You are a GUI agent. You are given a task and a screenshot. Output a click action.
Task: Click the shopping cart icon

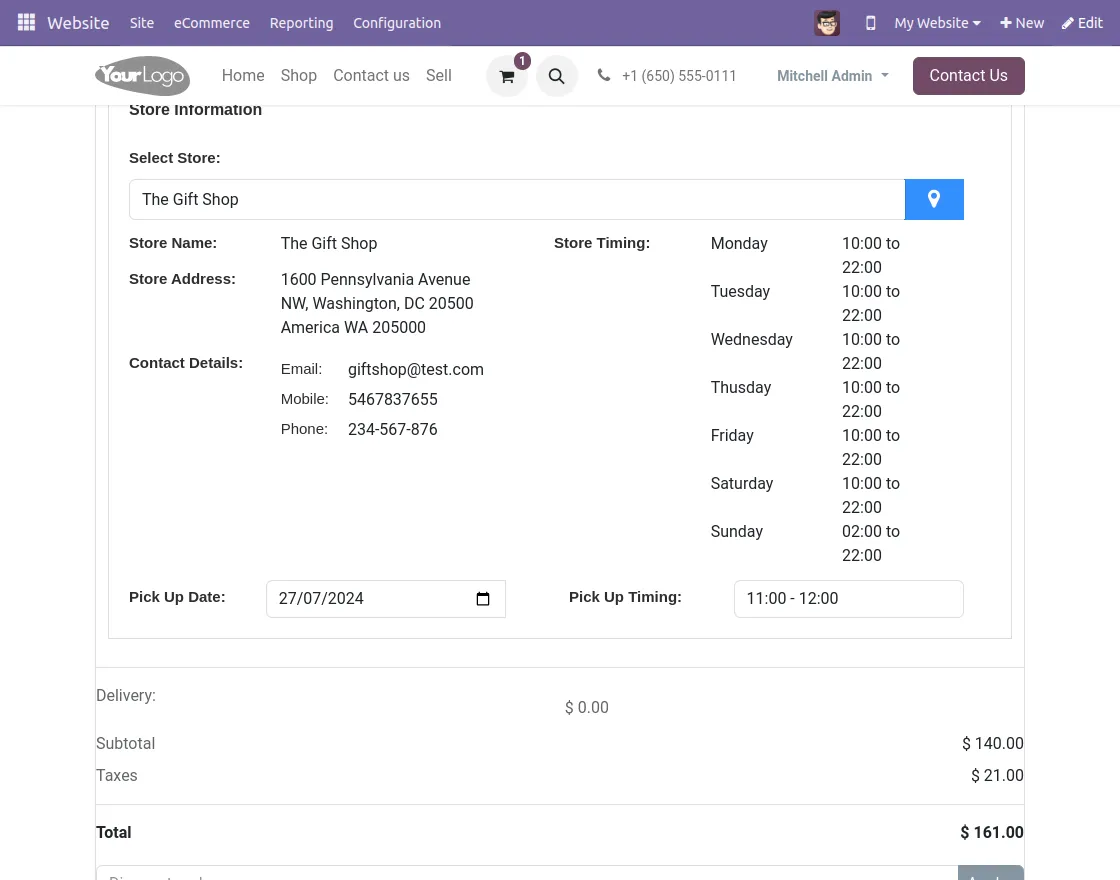pos(507,76)
